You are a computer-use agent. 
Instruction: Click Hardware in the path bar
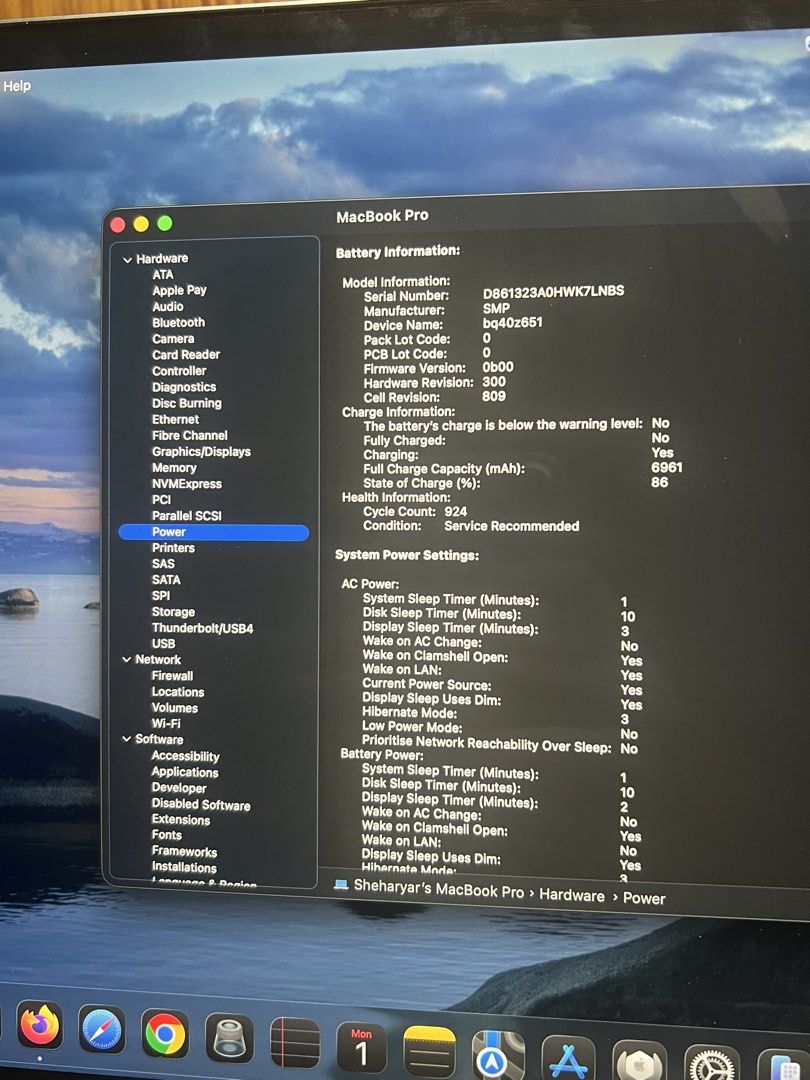[572, 895]
